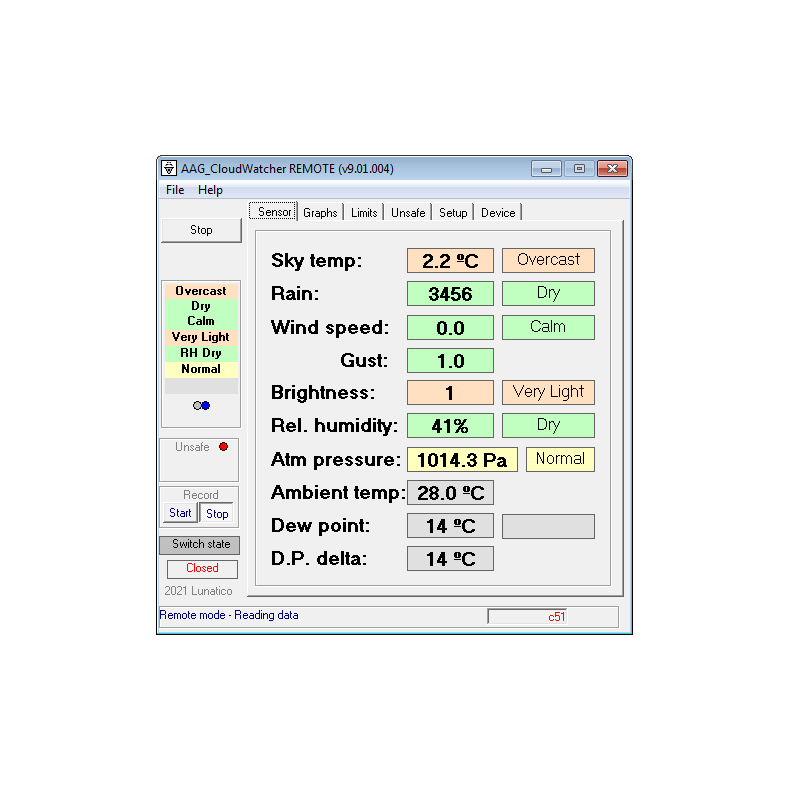Viewport: 790px width, 790px height.
Task: Show the Device tab
Action: pos(498,213)
